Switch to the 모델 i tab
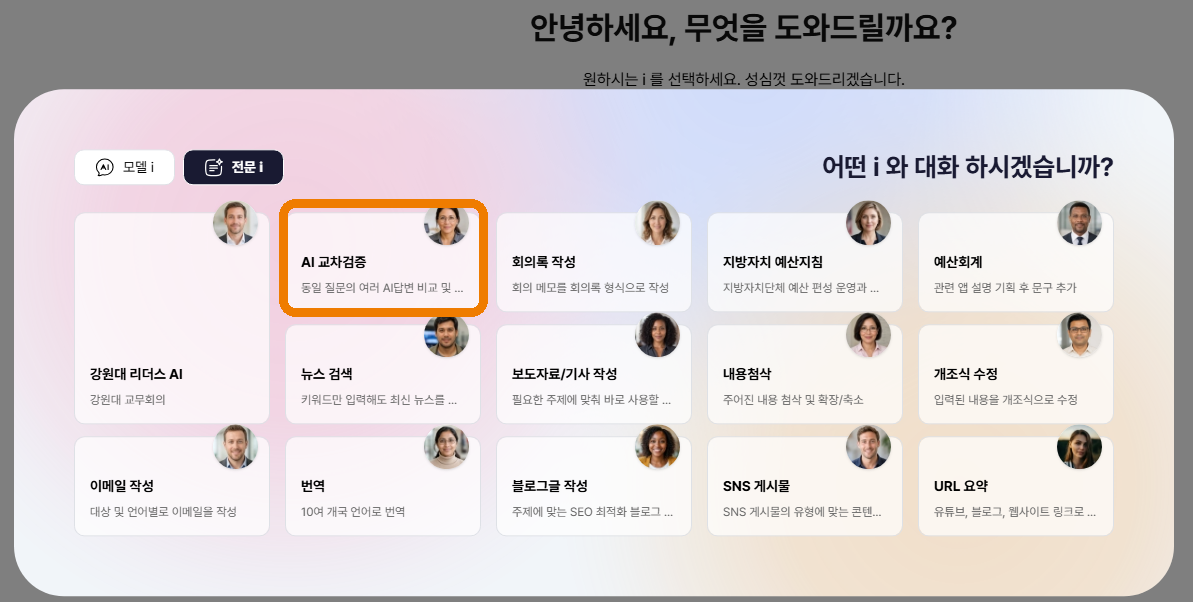This screenshot has width=1193, height=602. point(124,167)
